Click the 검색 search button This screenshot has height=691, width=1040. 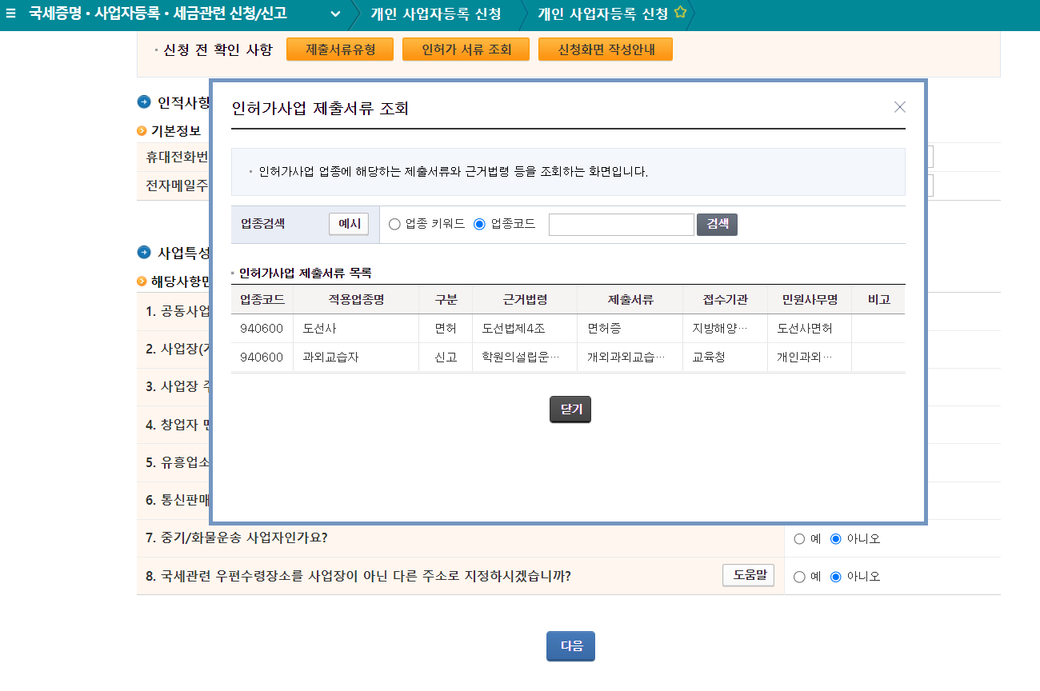[x=717, y=224]
